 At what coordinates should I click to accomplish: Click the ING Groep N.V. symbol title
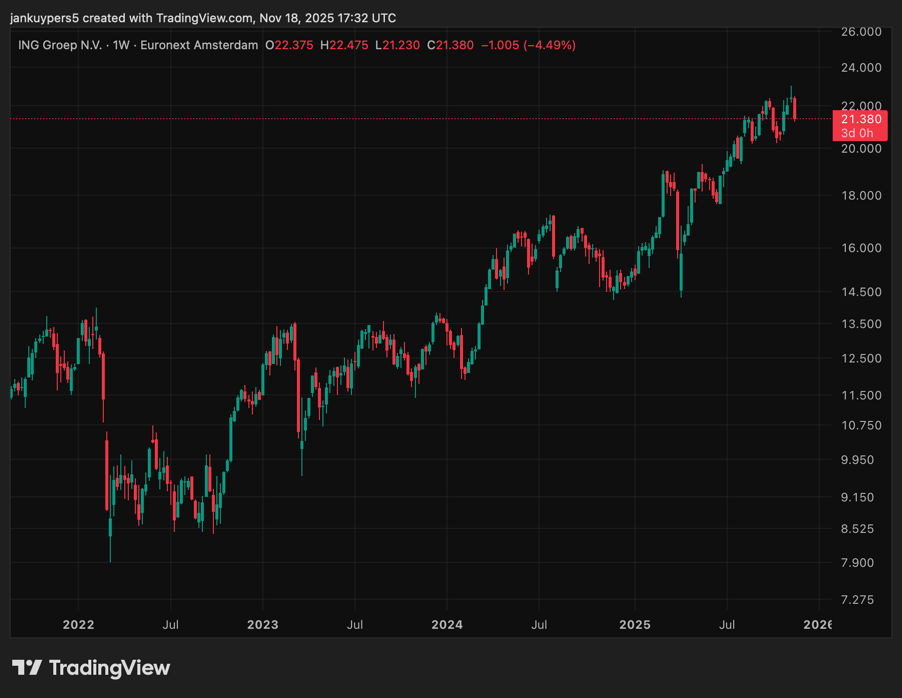[x=60, y=45]
